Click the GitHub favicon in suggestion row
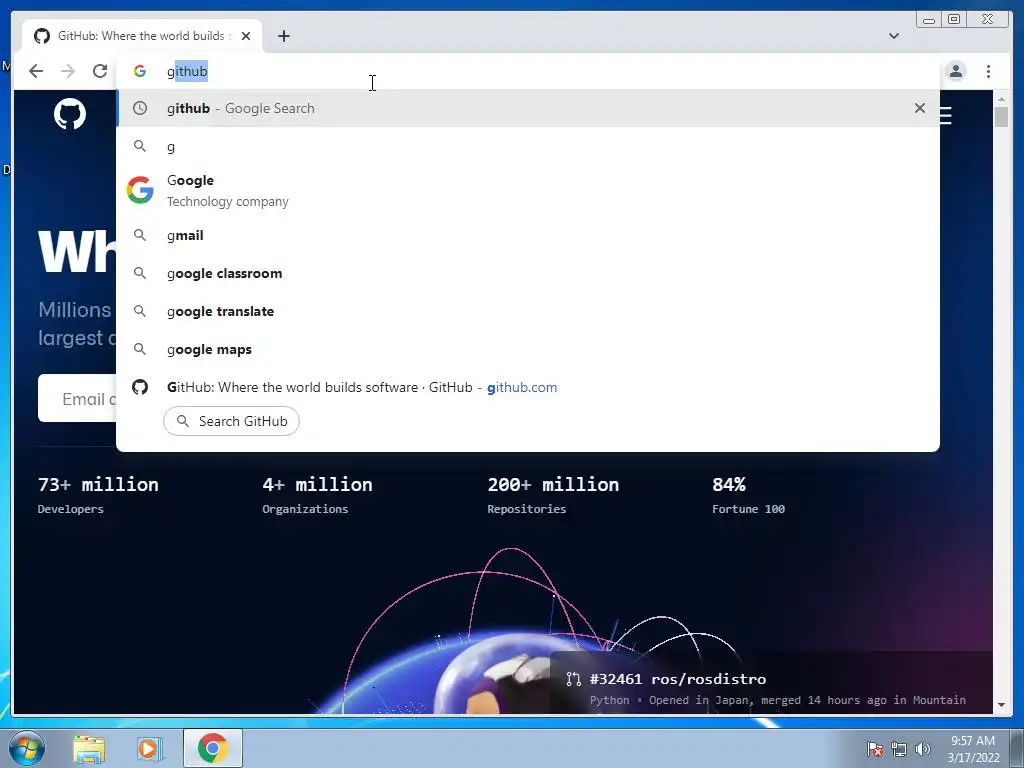 [x=140, y=387]
